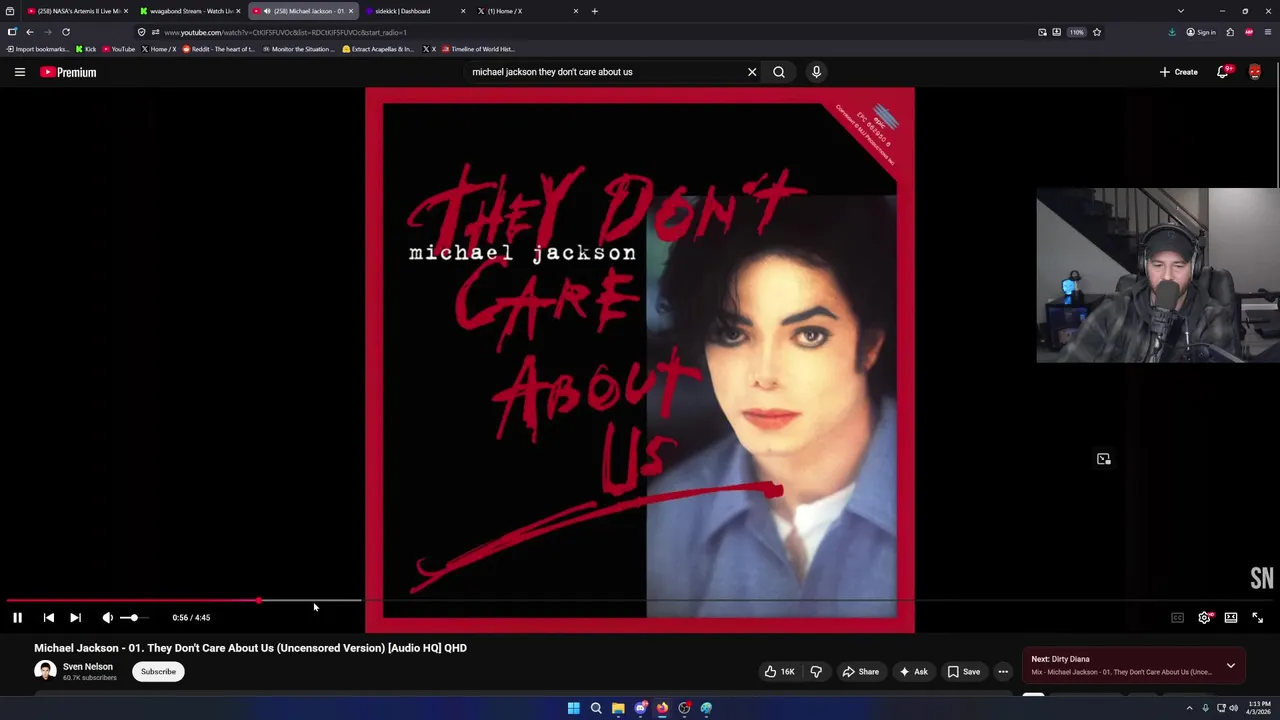Screen dimensions: 1280x720
Task: Dislike the video with thumbs down
Action: 816,672
